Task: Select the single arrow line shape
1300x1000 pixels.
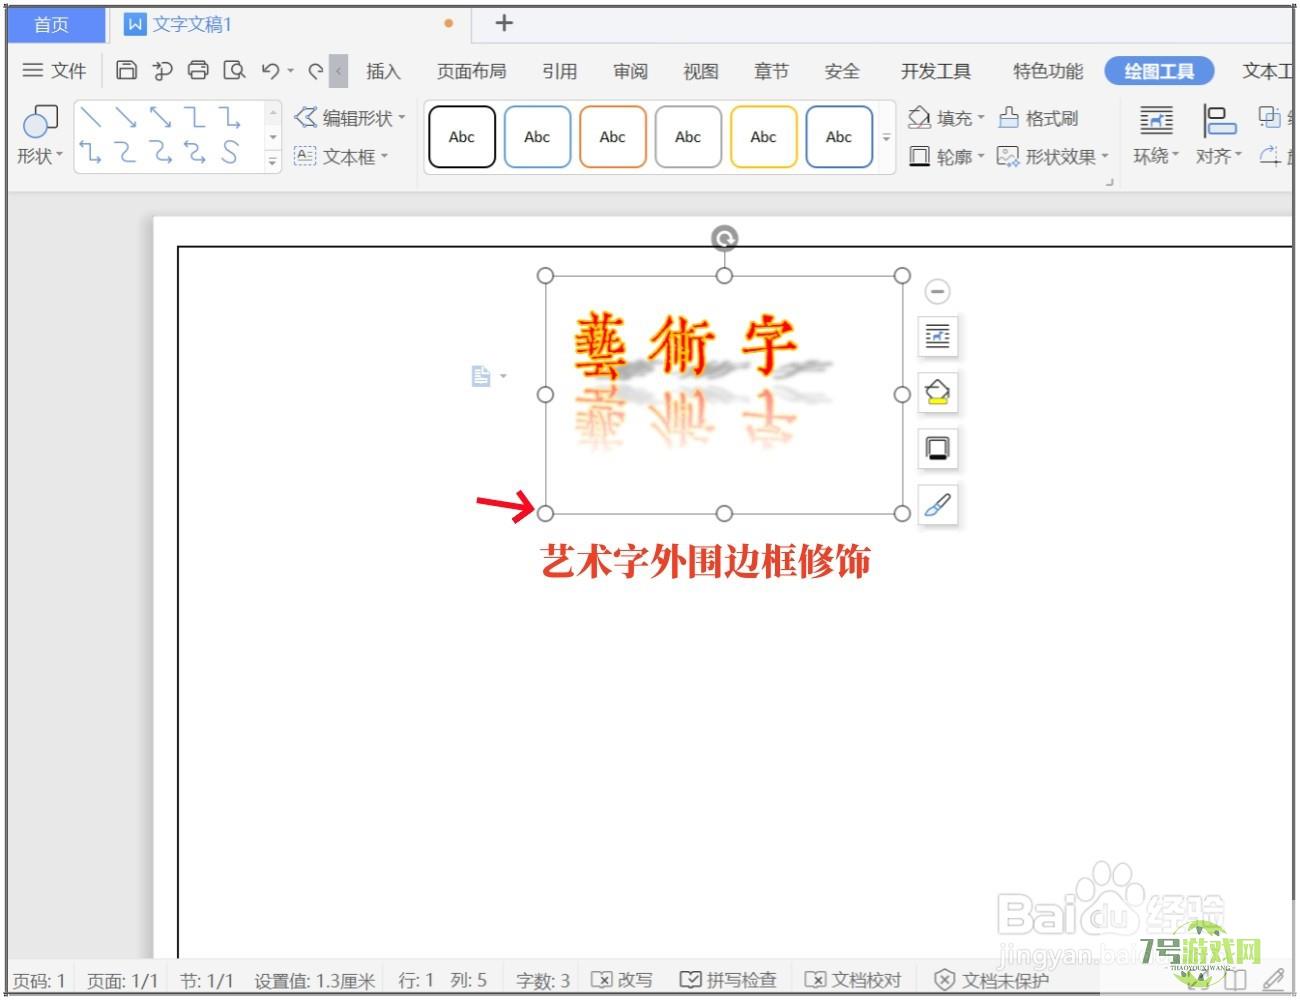Action: [x=126, y=118]
